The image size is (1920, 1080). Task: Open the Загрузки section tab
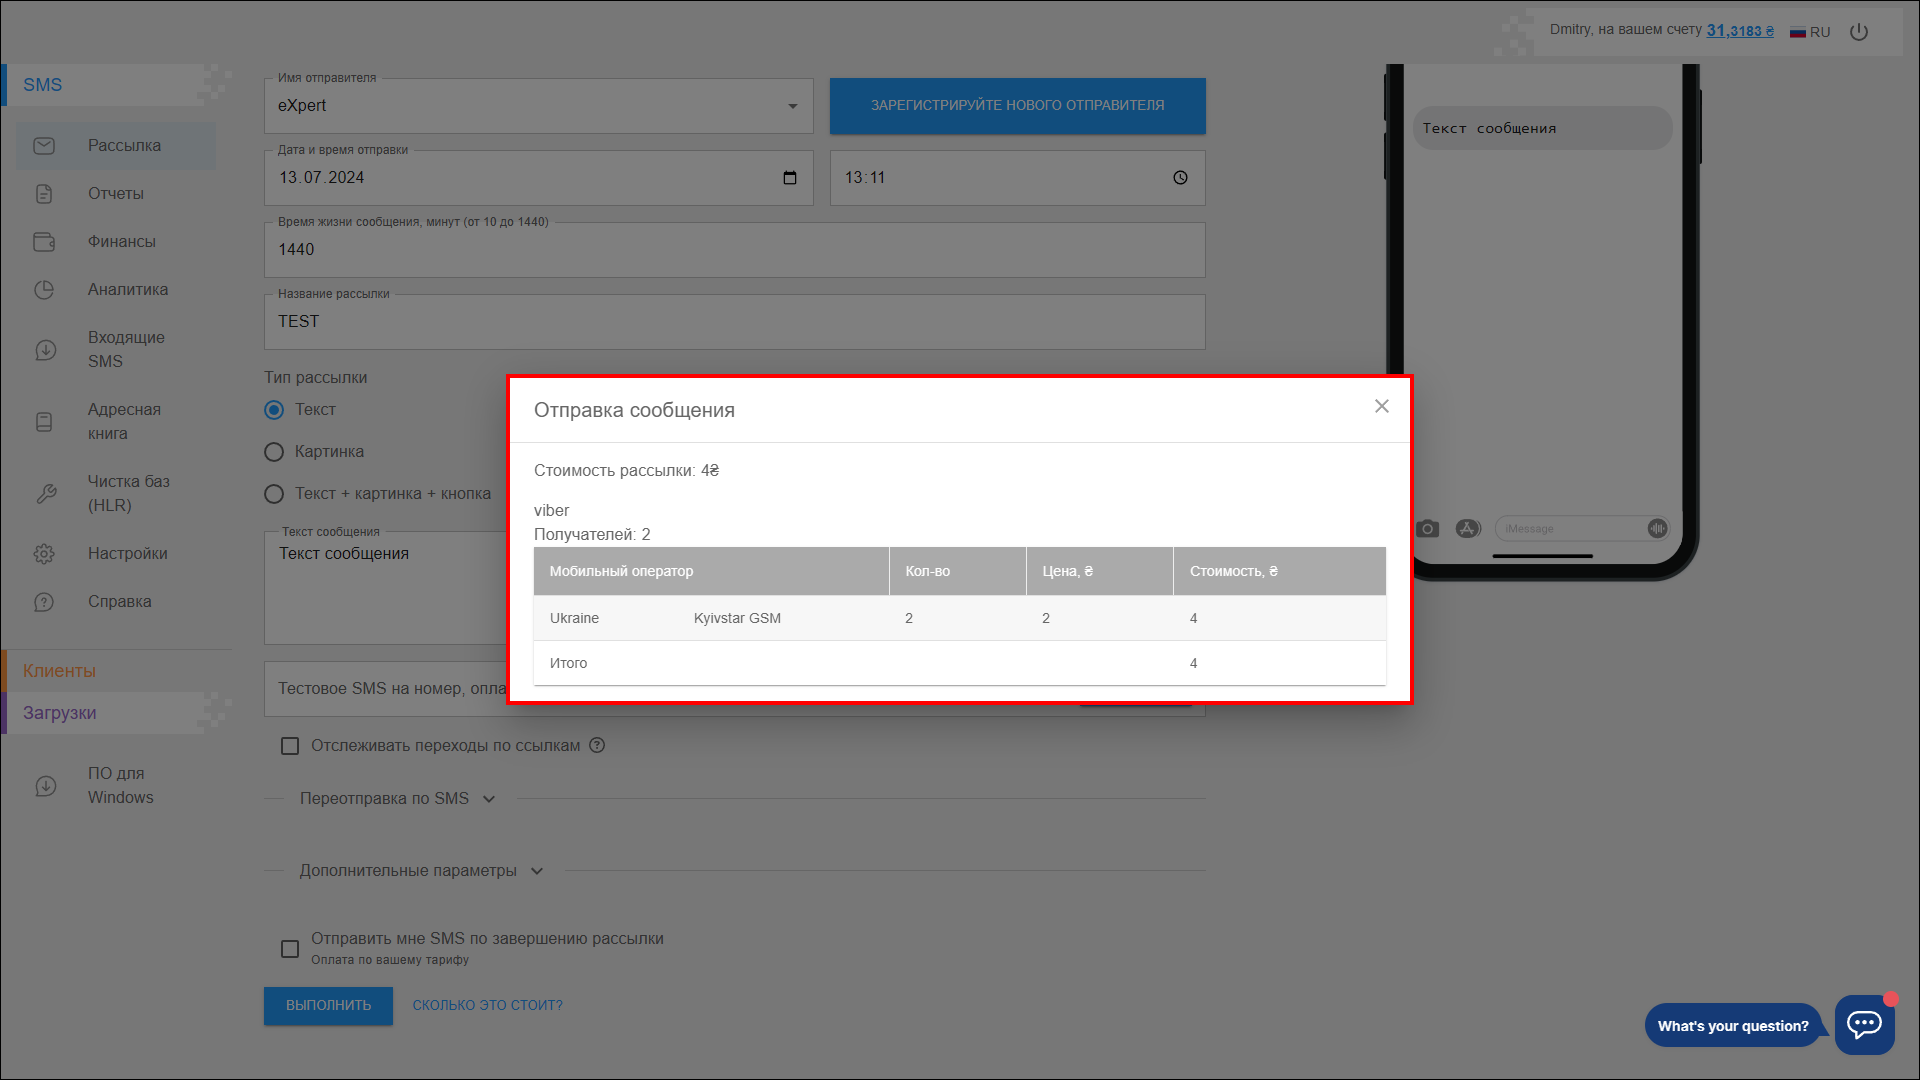60,713
